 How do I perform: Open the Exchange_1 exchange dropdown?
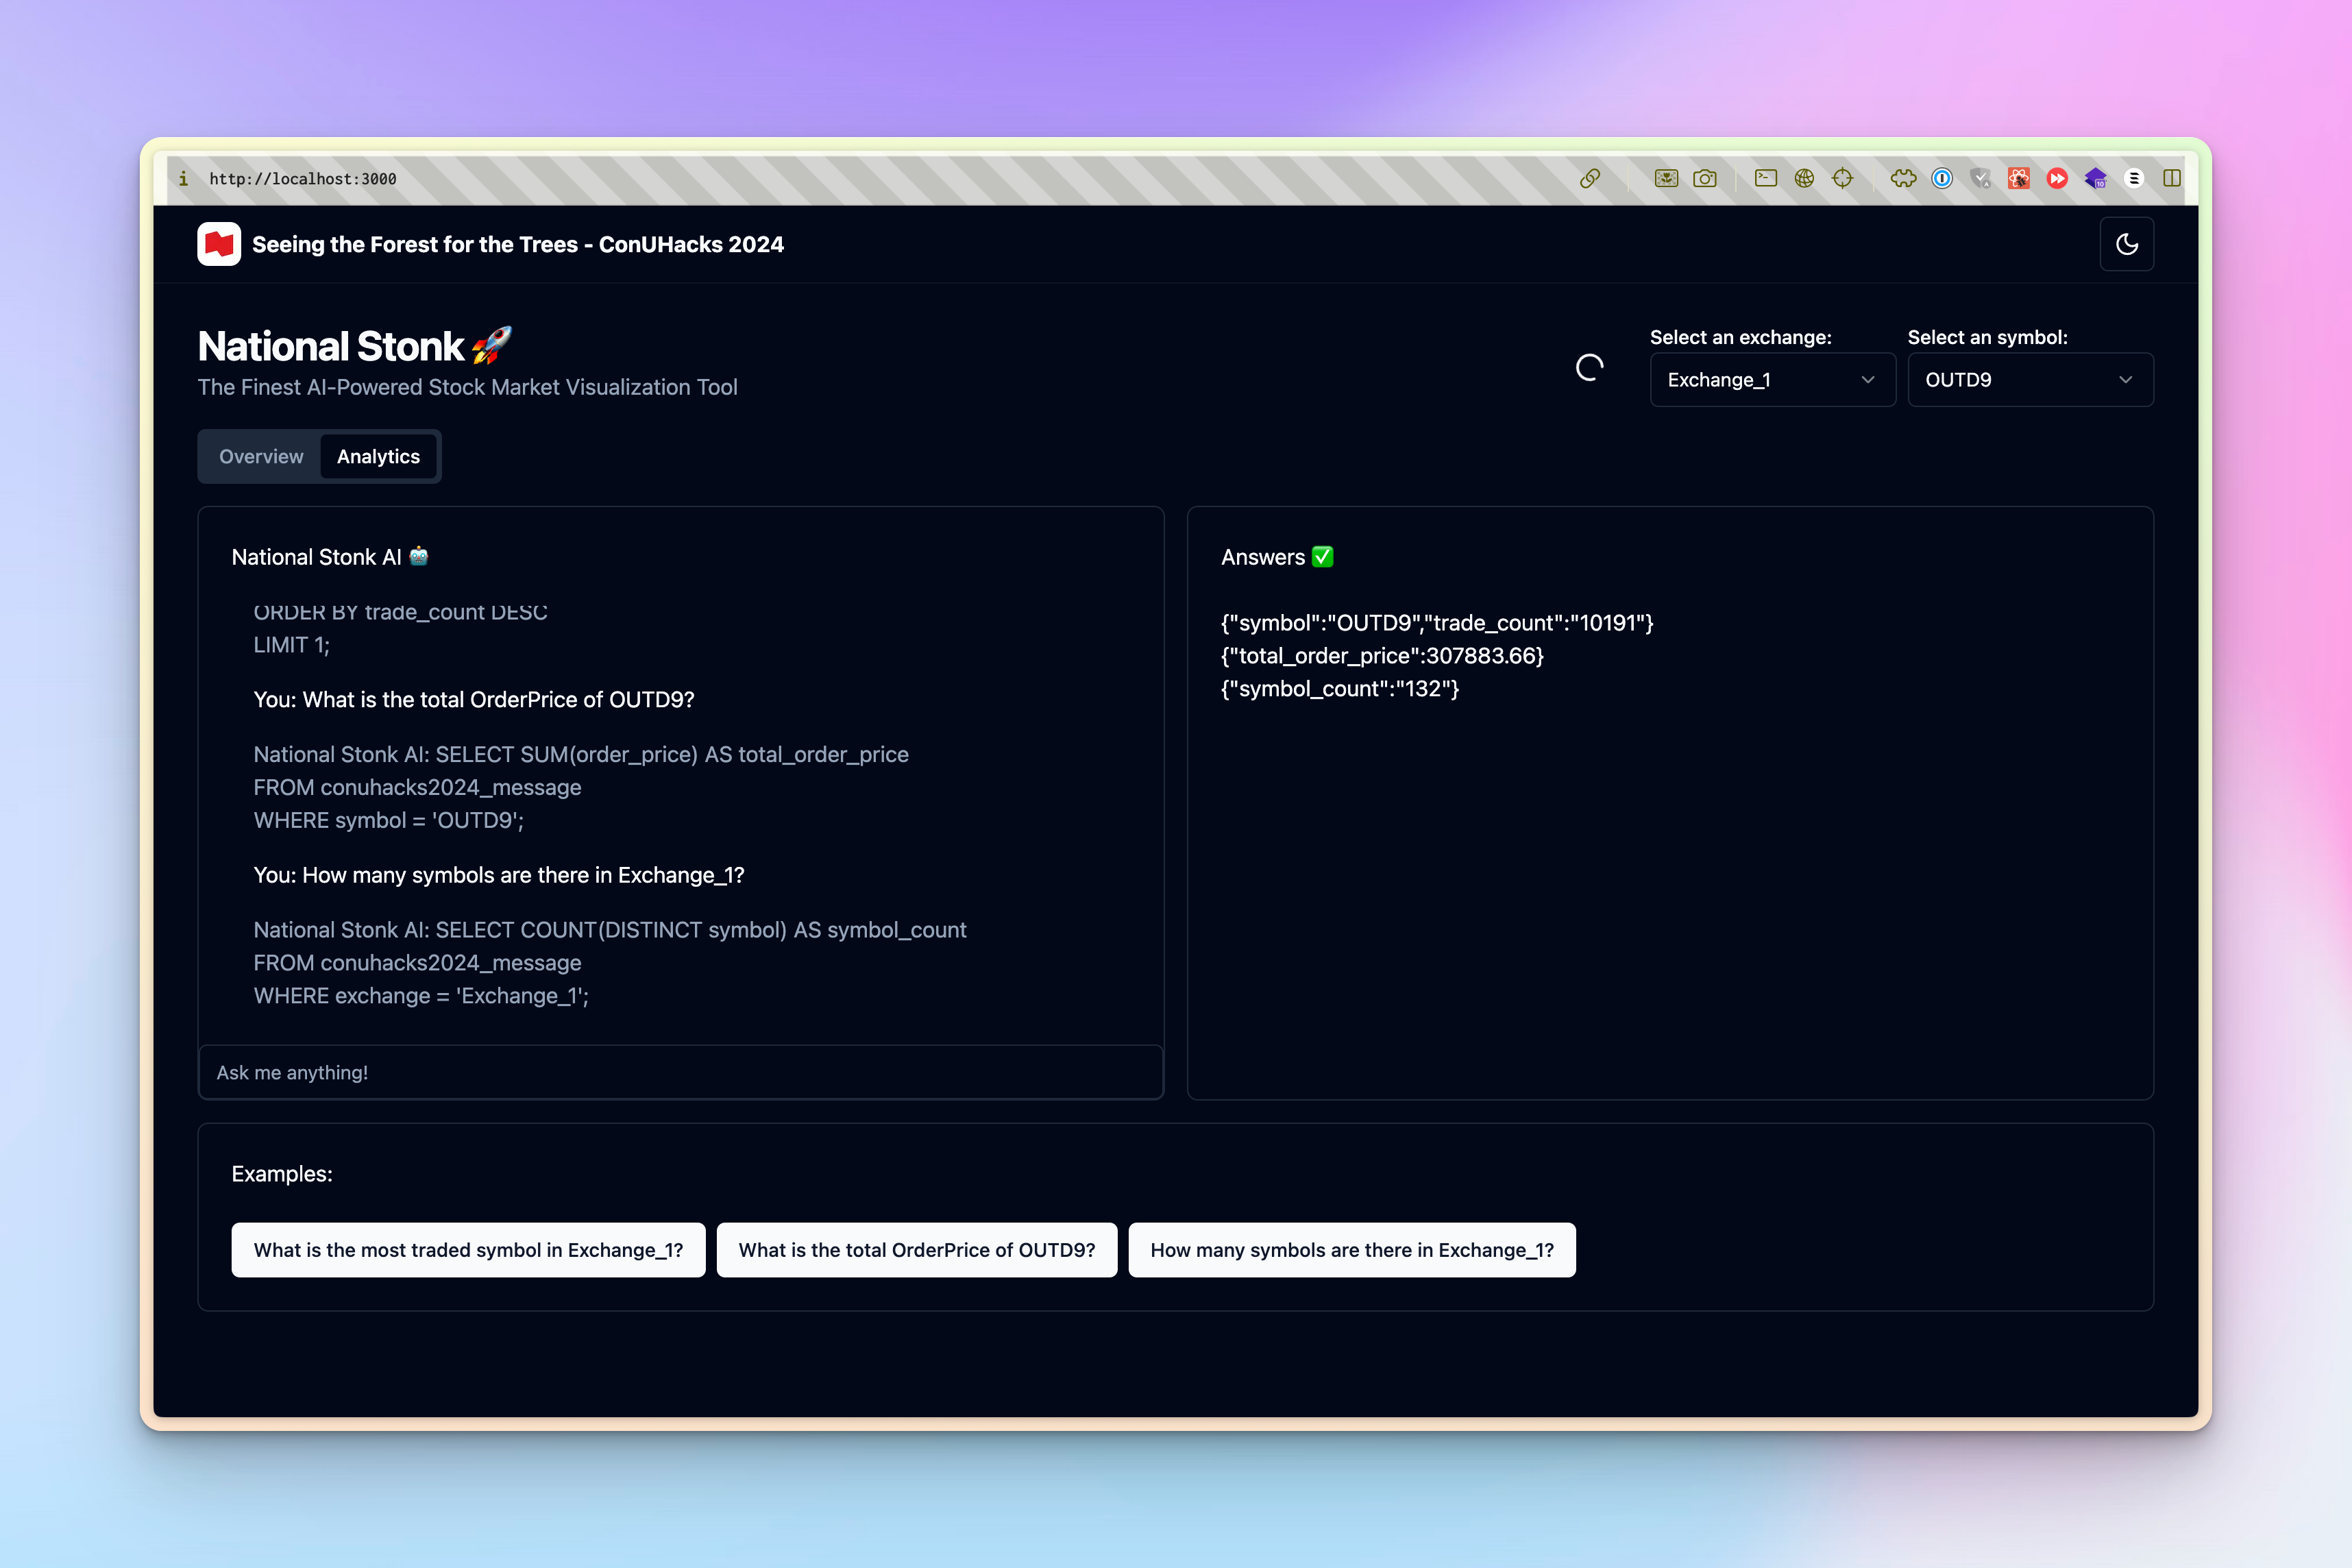point(1772,380)
